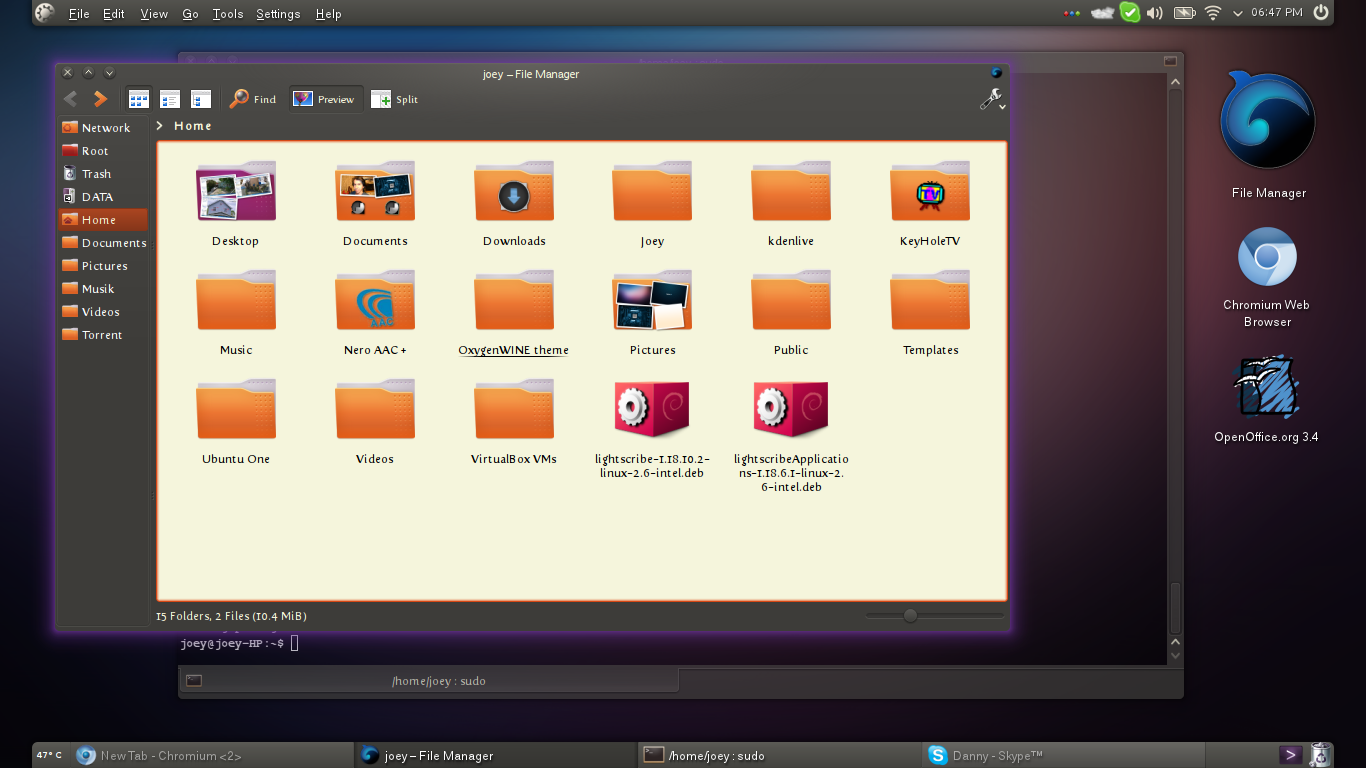Image resolution: width=1366 pixels, height=768 pixels.
Task: Open the Wi-Fi network tray icon
Action: coord(1213,13)
